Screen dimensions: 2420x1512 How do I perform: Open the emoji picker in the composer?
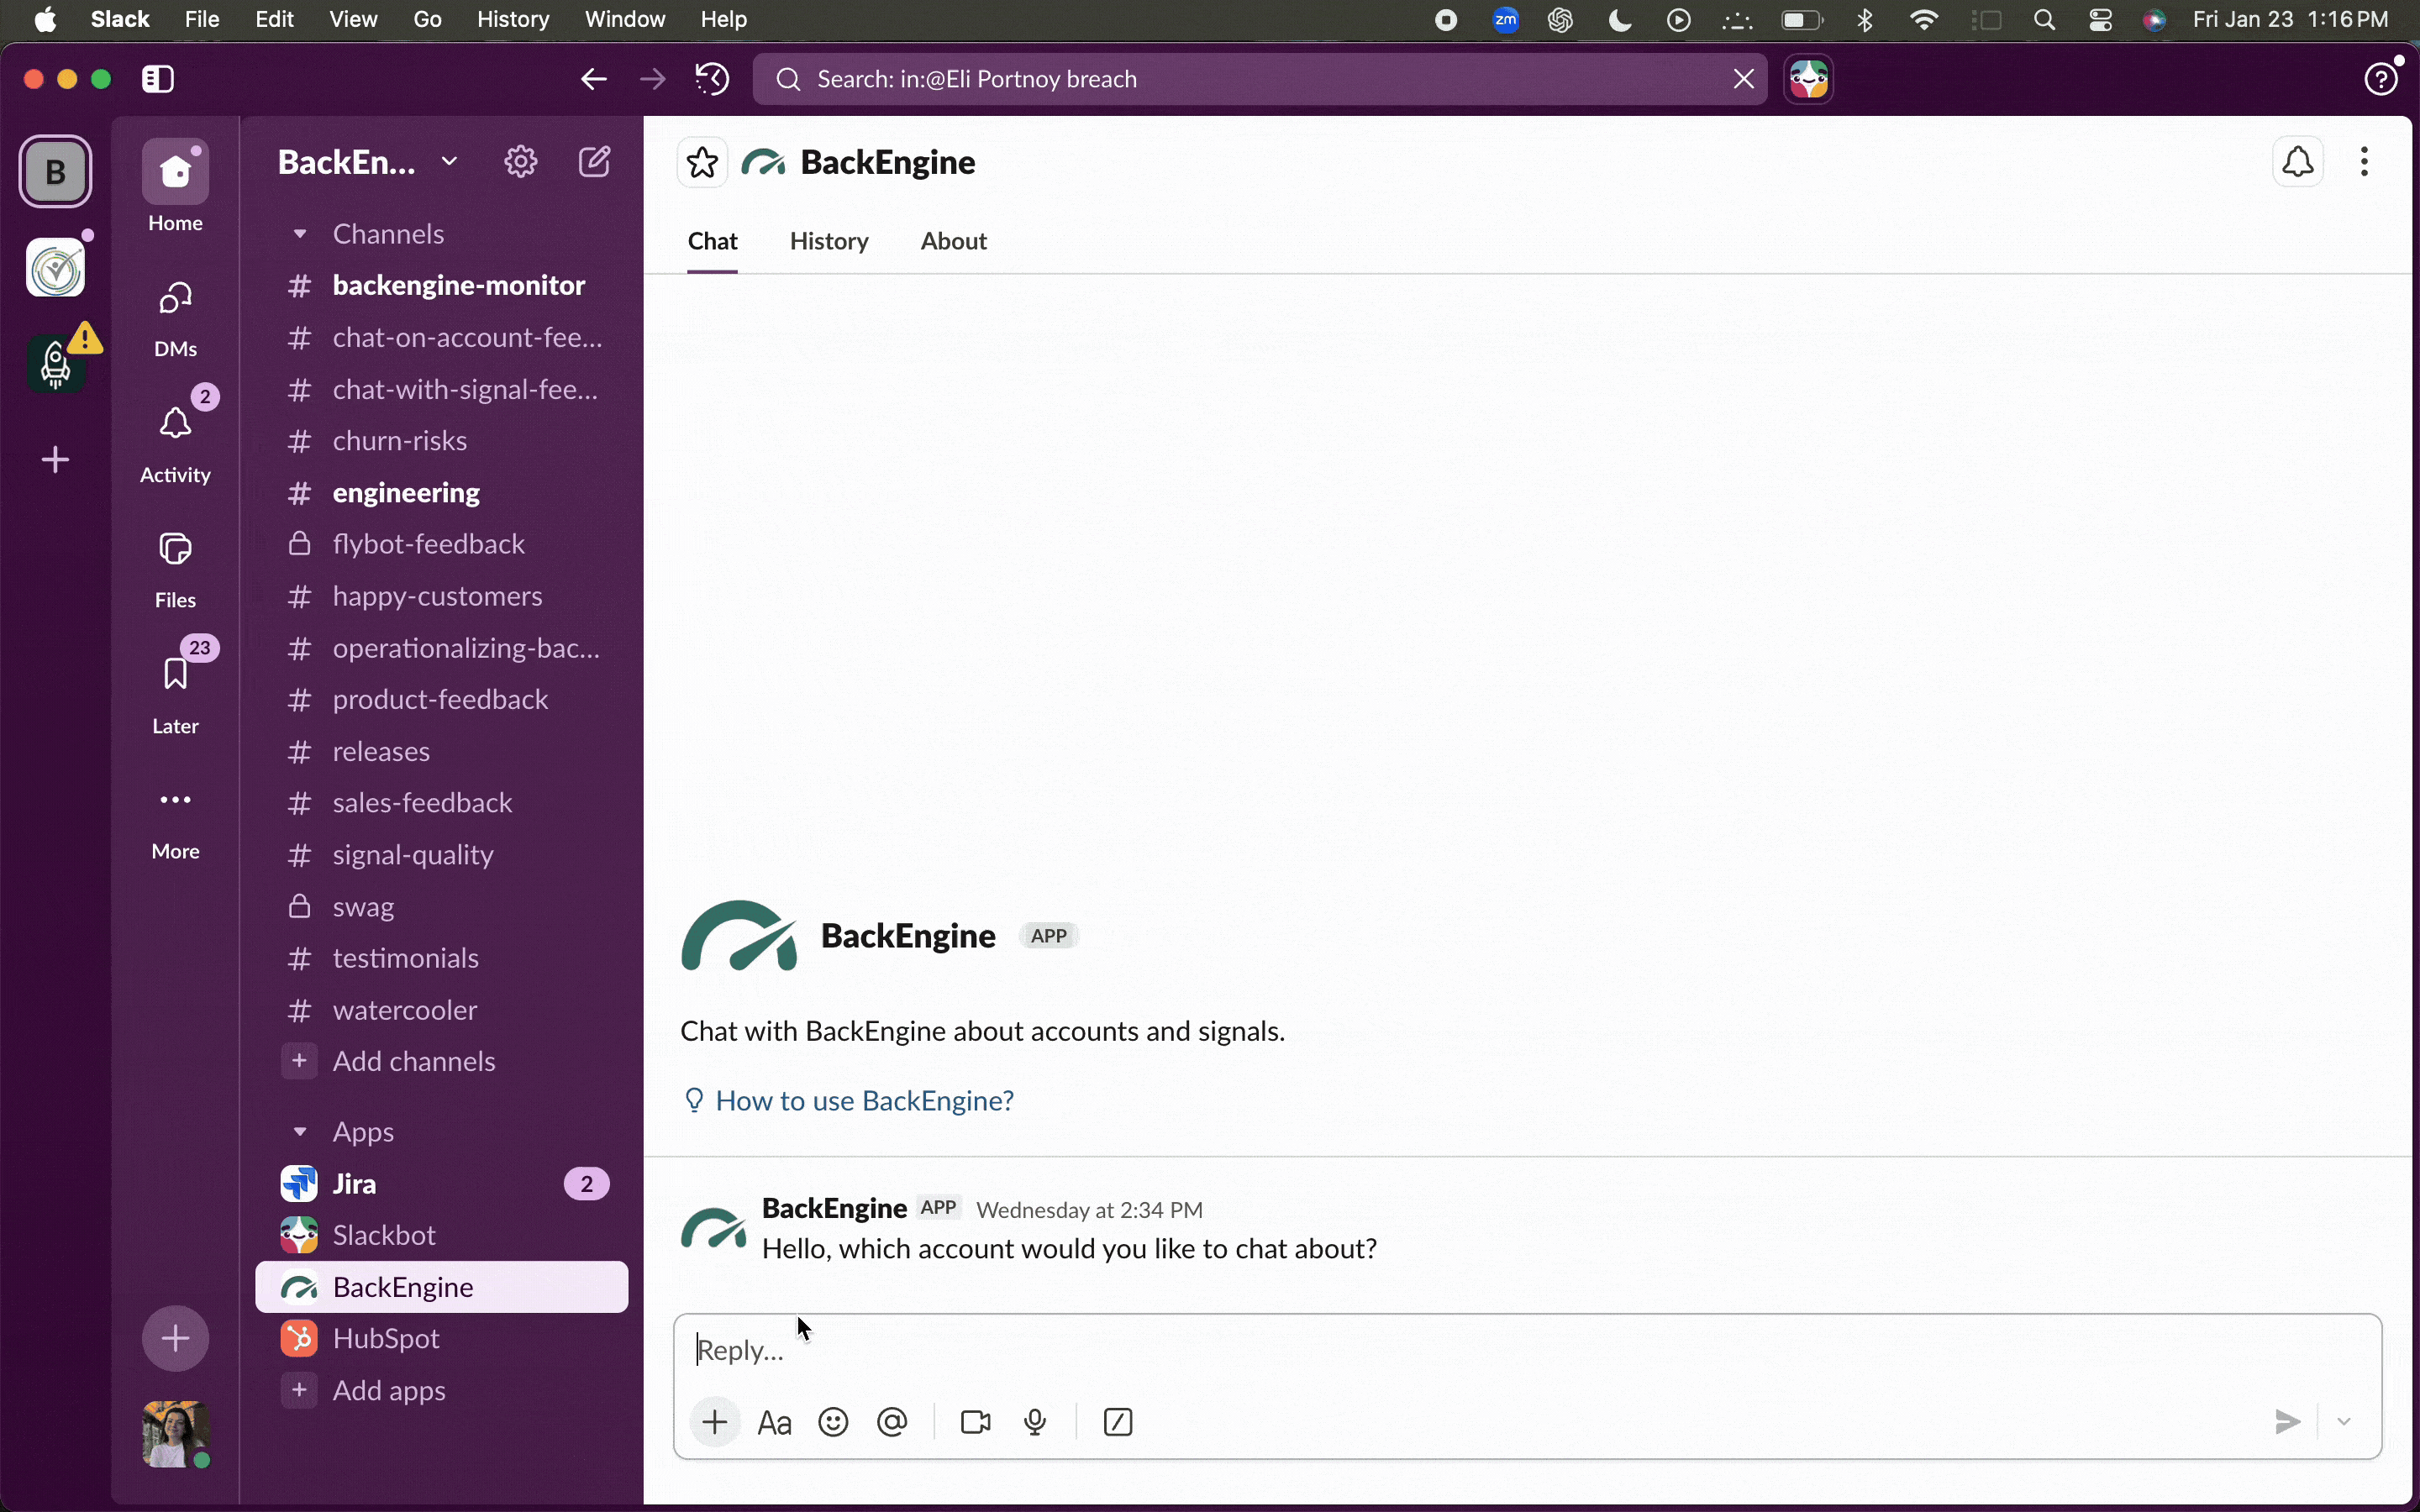(832, 1421)
